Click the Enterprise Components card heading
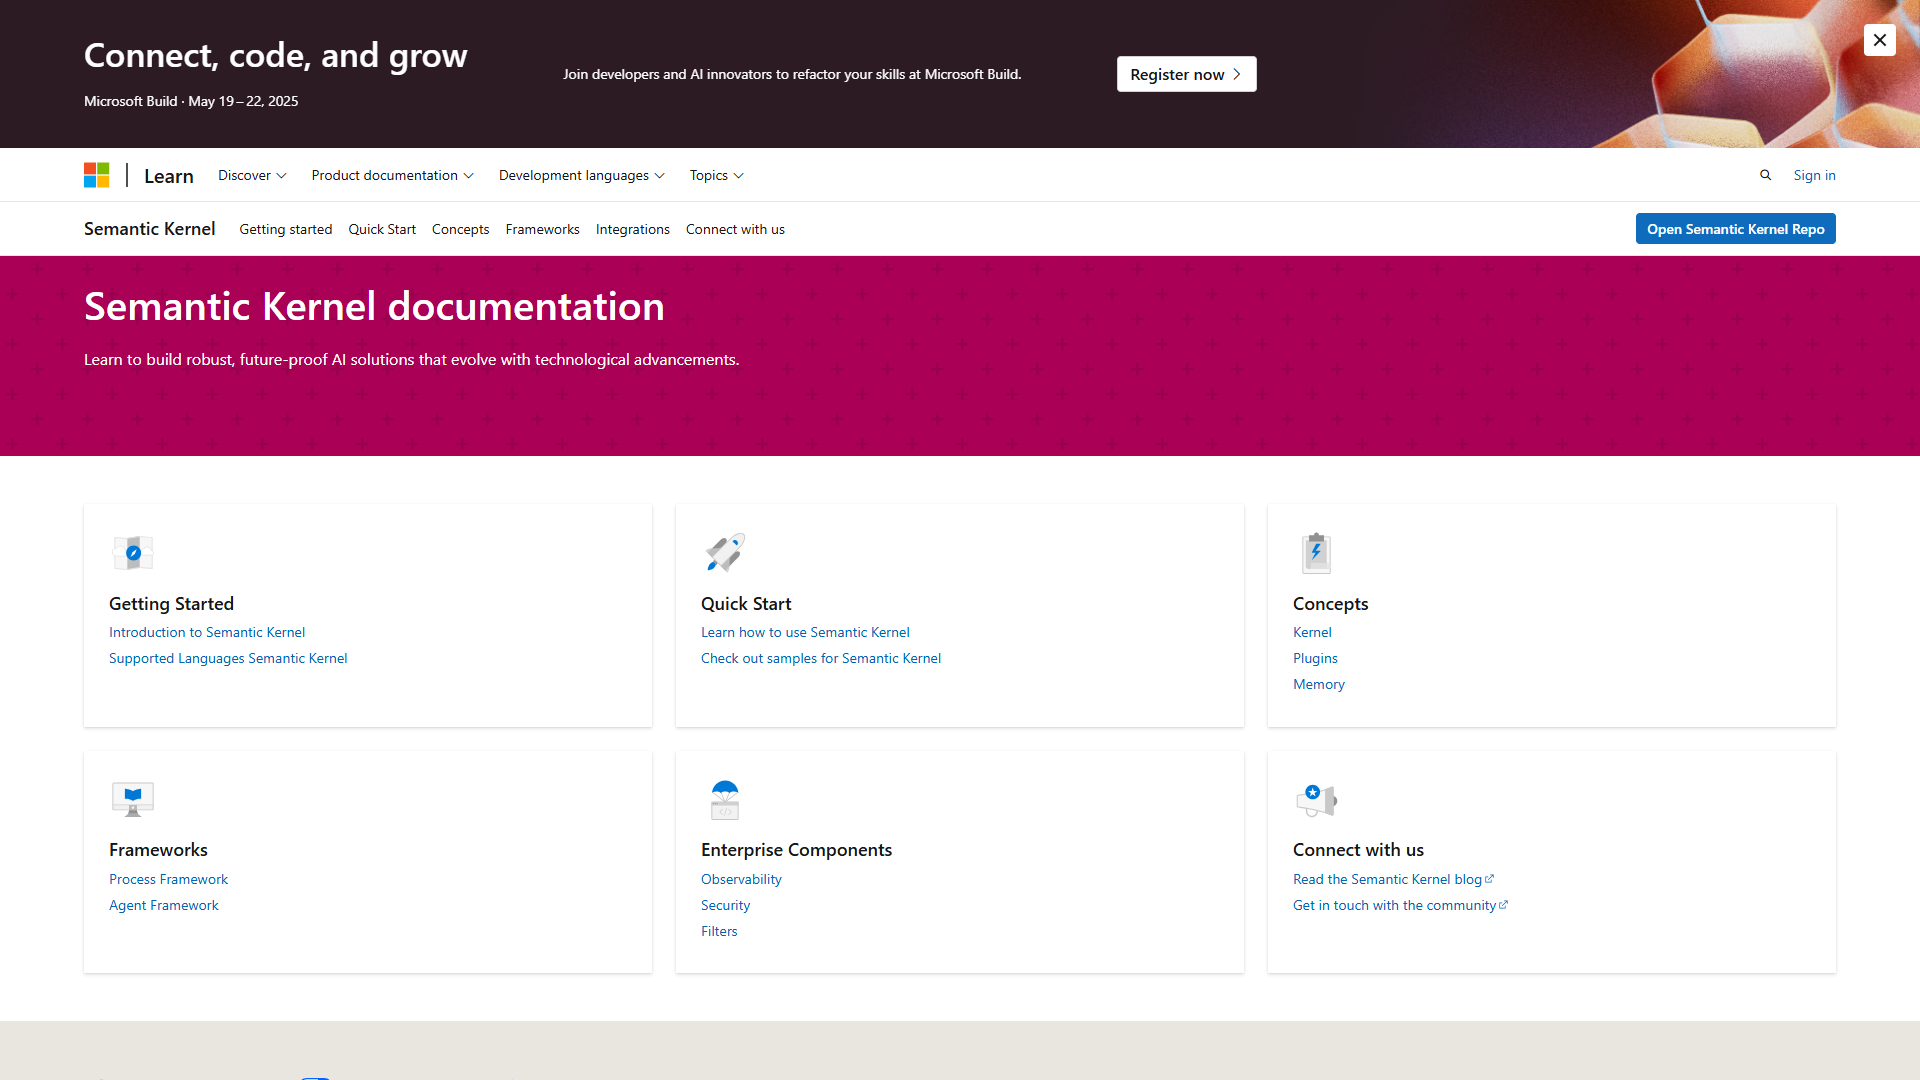Viewport: 1920px width, 1080px height. pyautogui.click(x=796, y=850)
